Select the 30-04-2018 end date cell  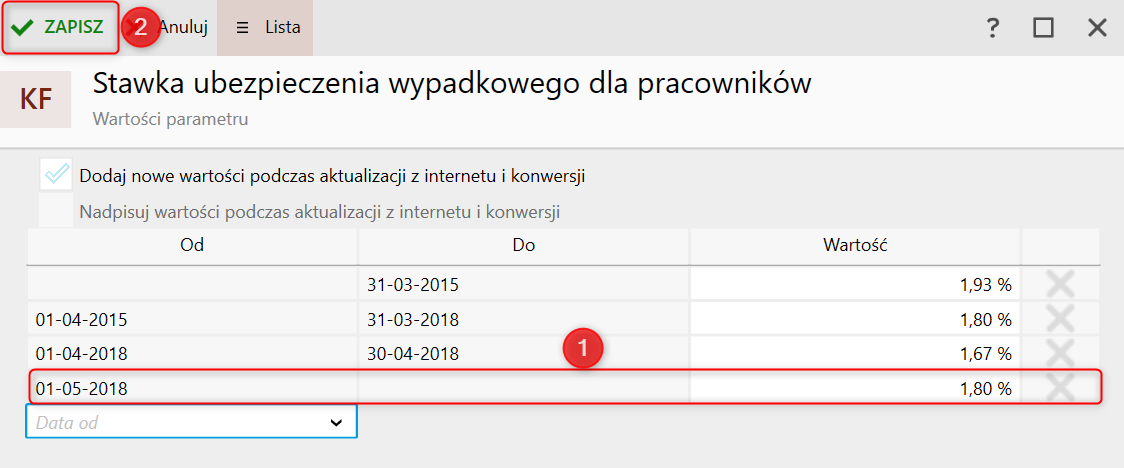point(524,354)
